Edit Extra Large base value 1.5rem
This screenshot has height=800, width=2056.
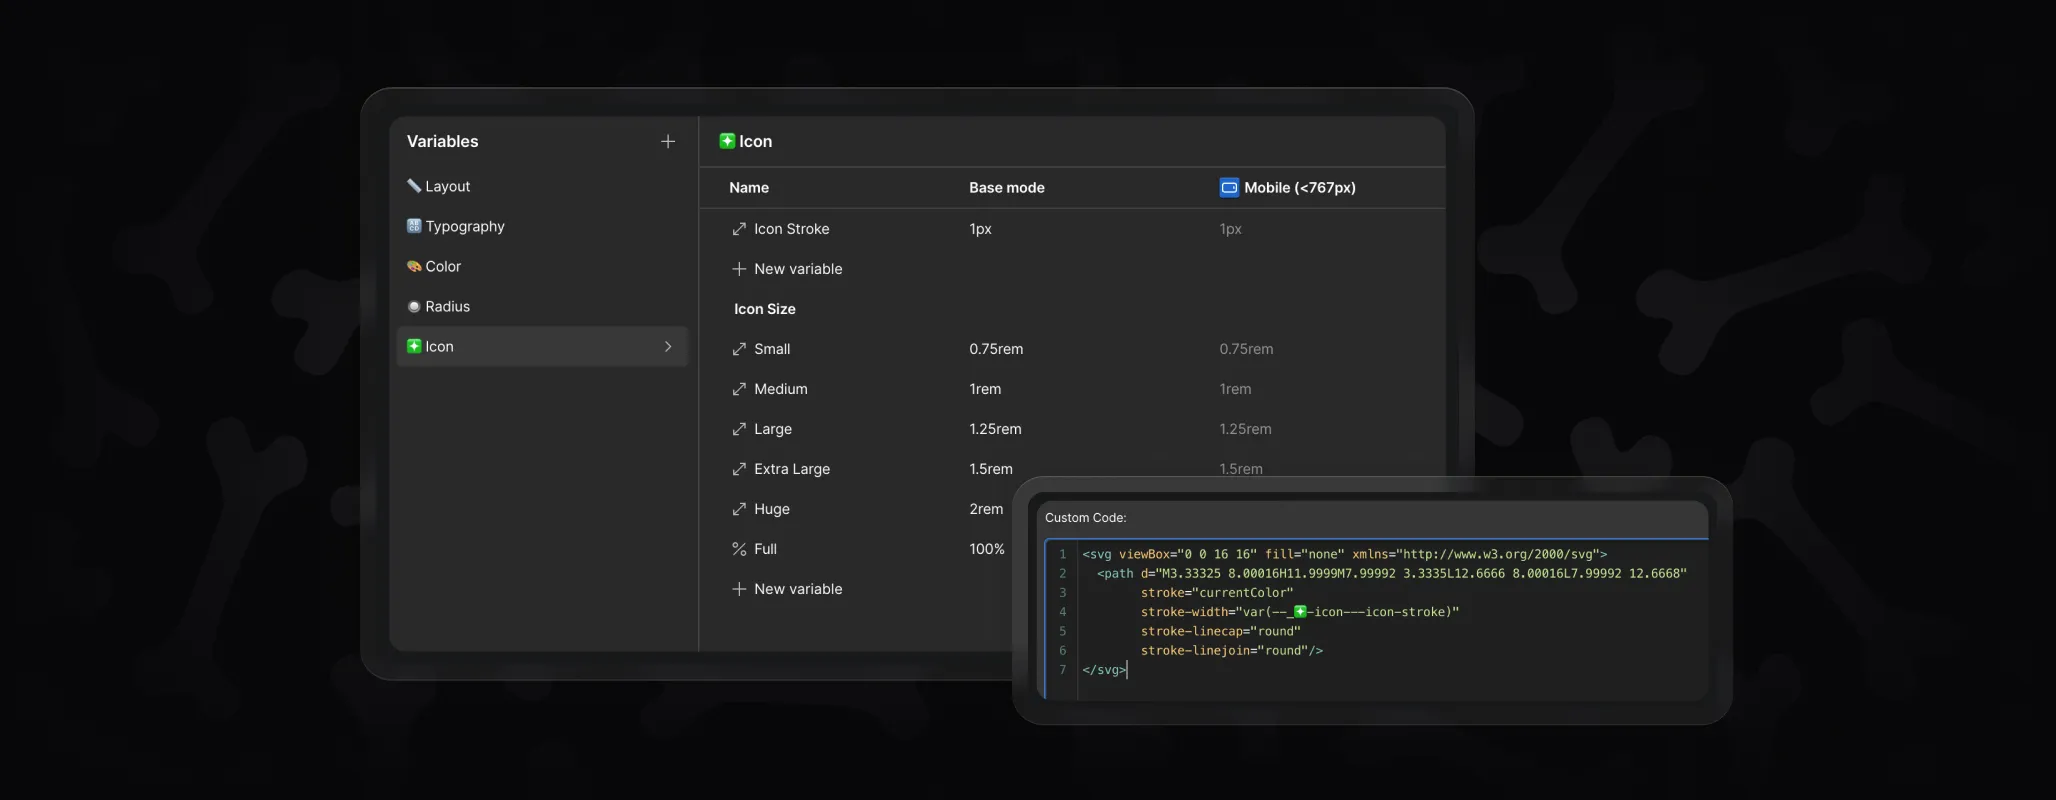[x=991, y=469]
